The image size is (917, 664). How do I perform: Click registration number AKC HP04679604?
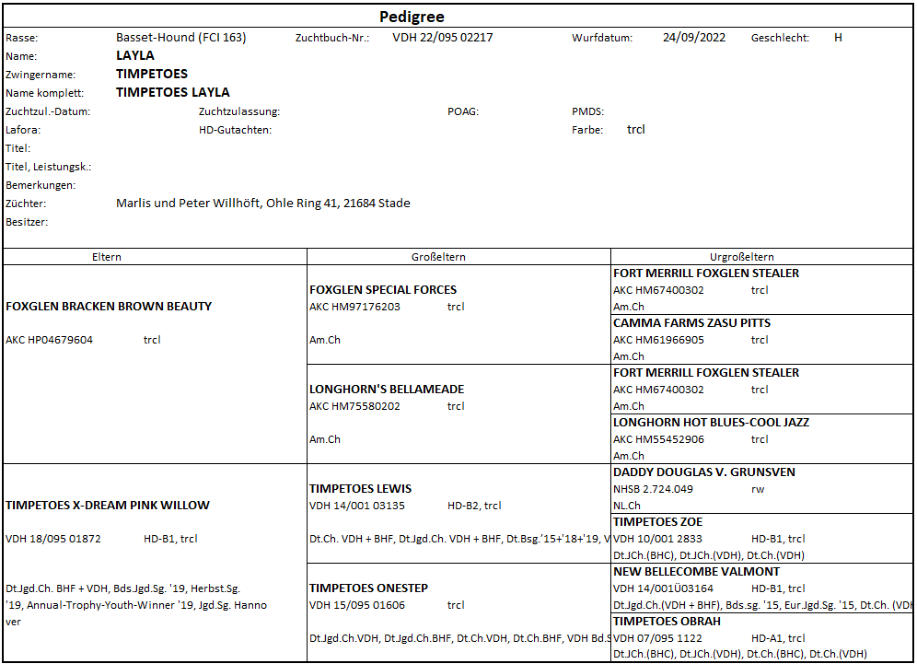49,340
